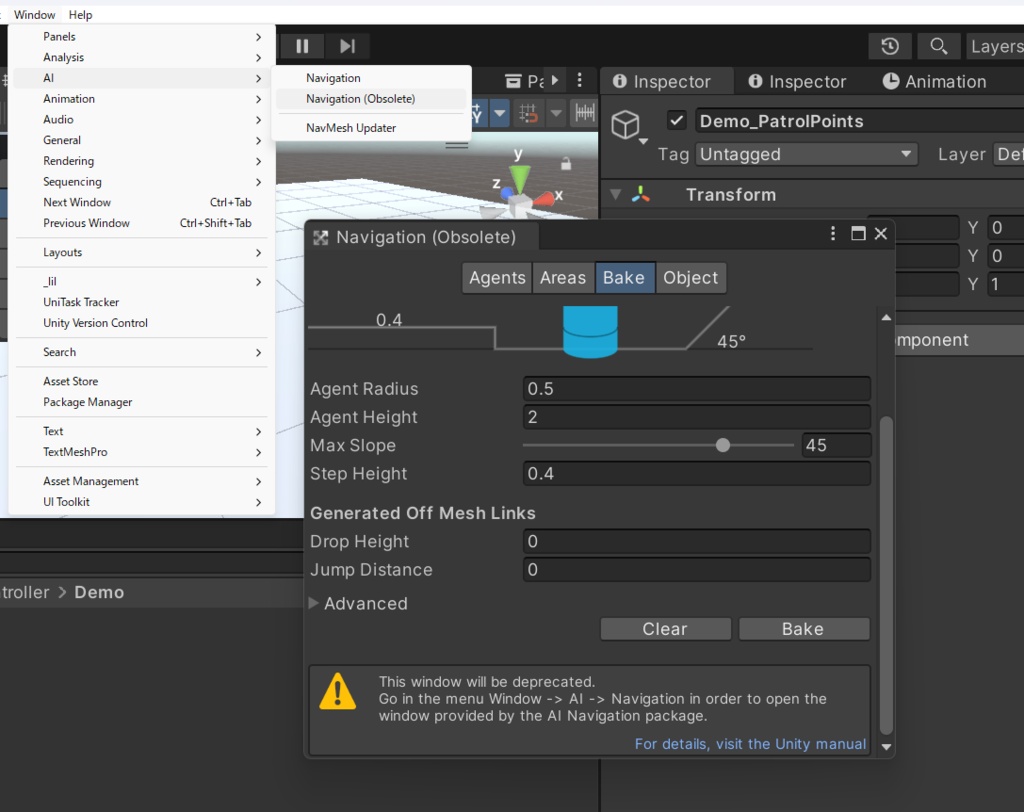This screenshot has width=1024, height=812.
Task: Click the Navigation window scrollbar thumb
Action: (x=886, y=575)
